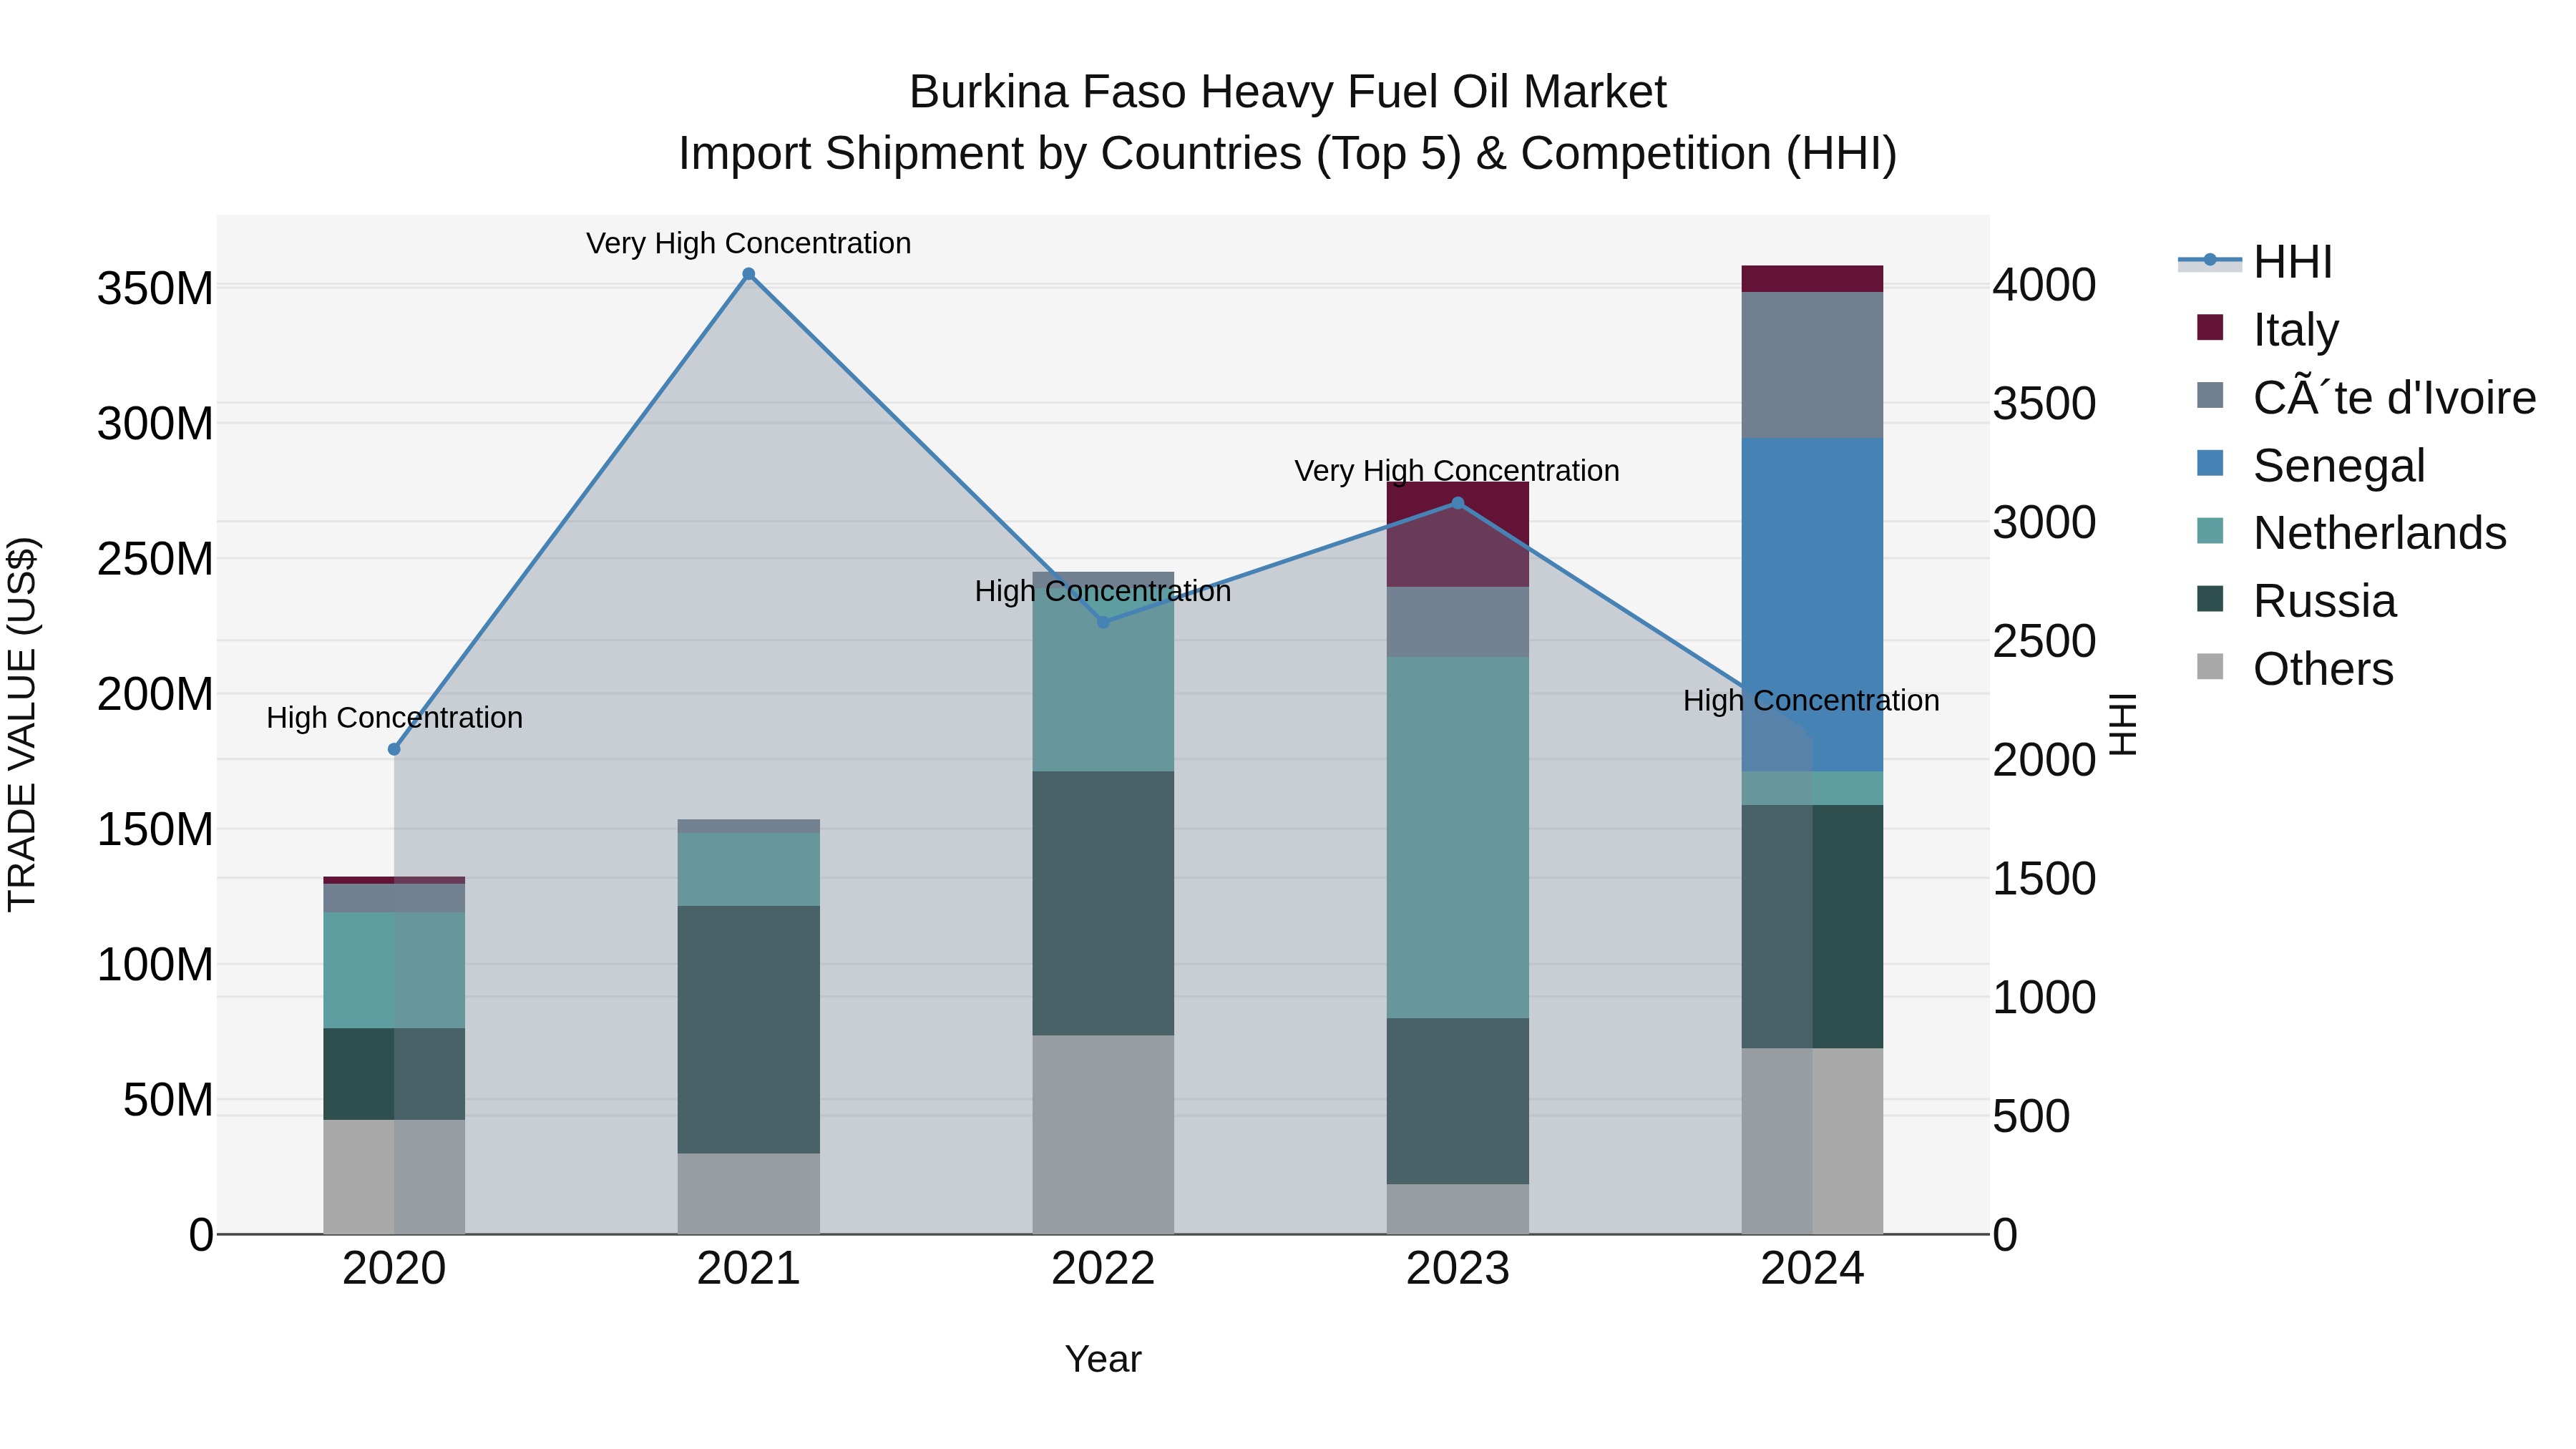
Task: Click the HHI line marker legend icon
Action: pos(2210,261)
